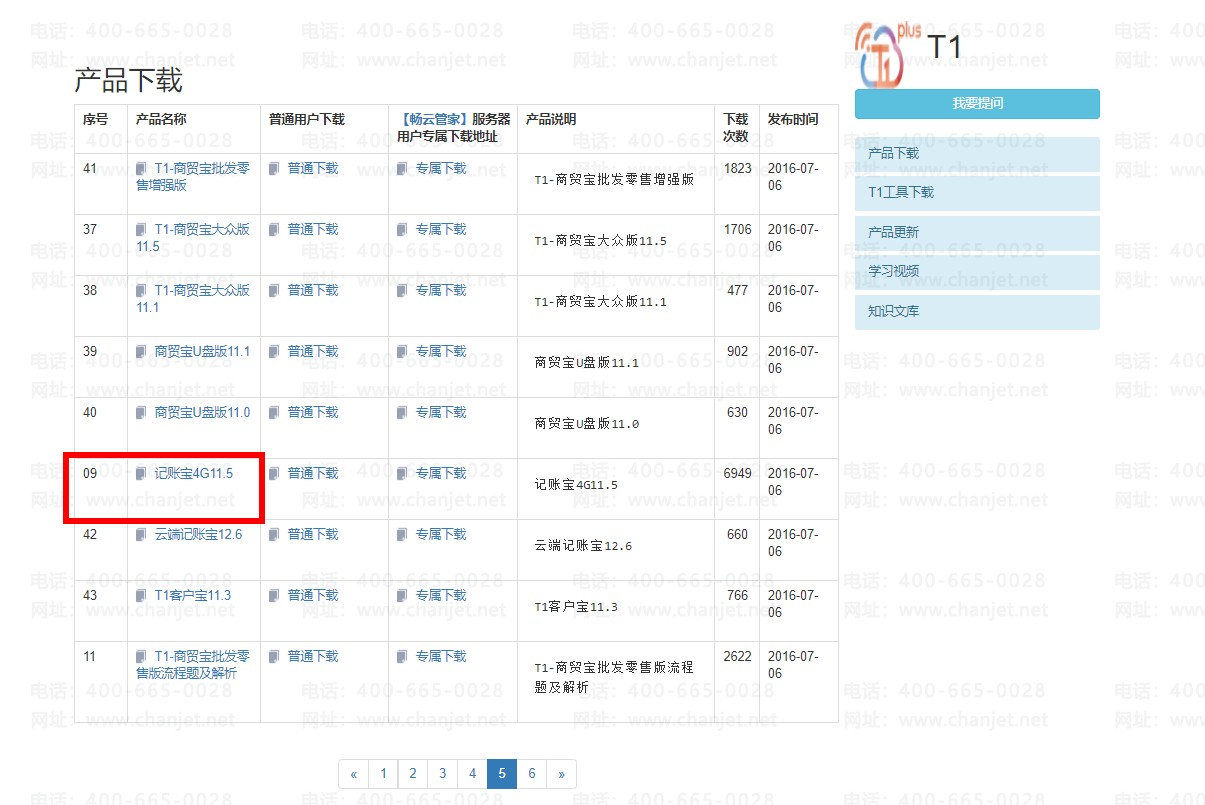Jump to page 6 in pagination
This screenshot has width=1205, height=805.
[x=532, y=774]
